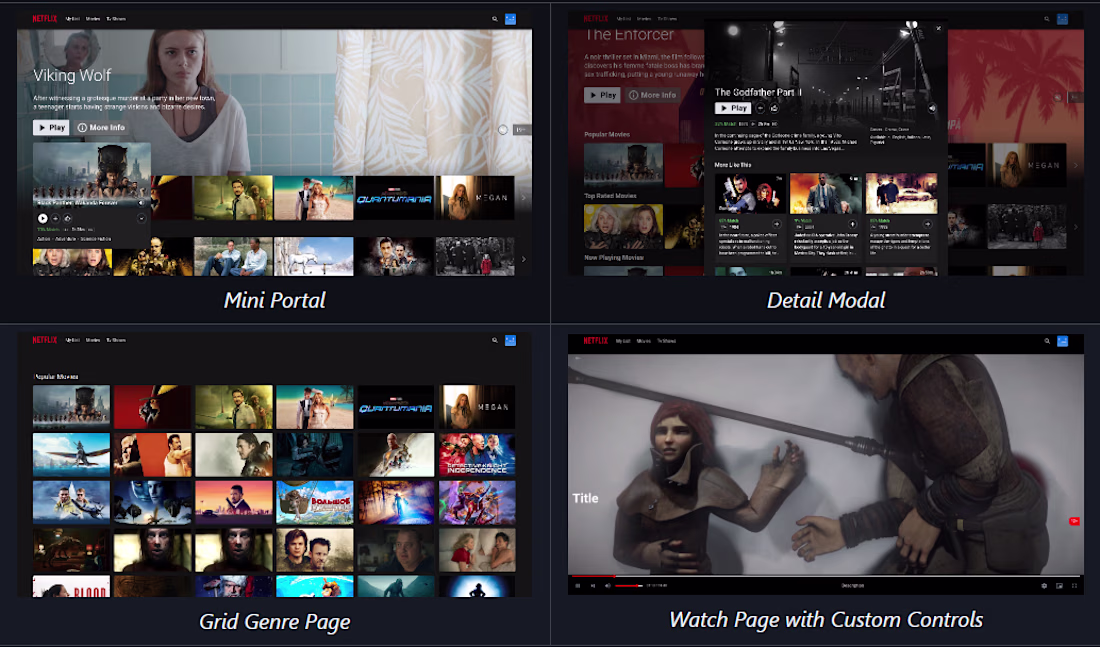Expand Black Panther details with the down chevron
The image size is (1100, 647).
(x=141, y=218)
